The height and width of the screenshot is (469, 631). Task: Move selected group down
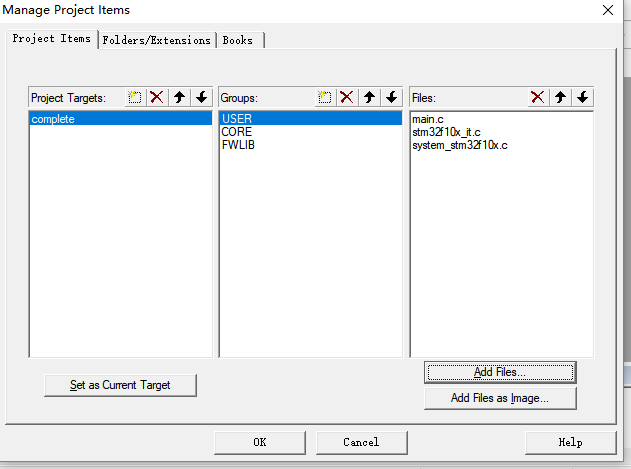point(392,97)
